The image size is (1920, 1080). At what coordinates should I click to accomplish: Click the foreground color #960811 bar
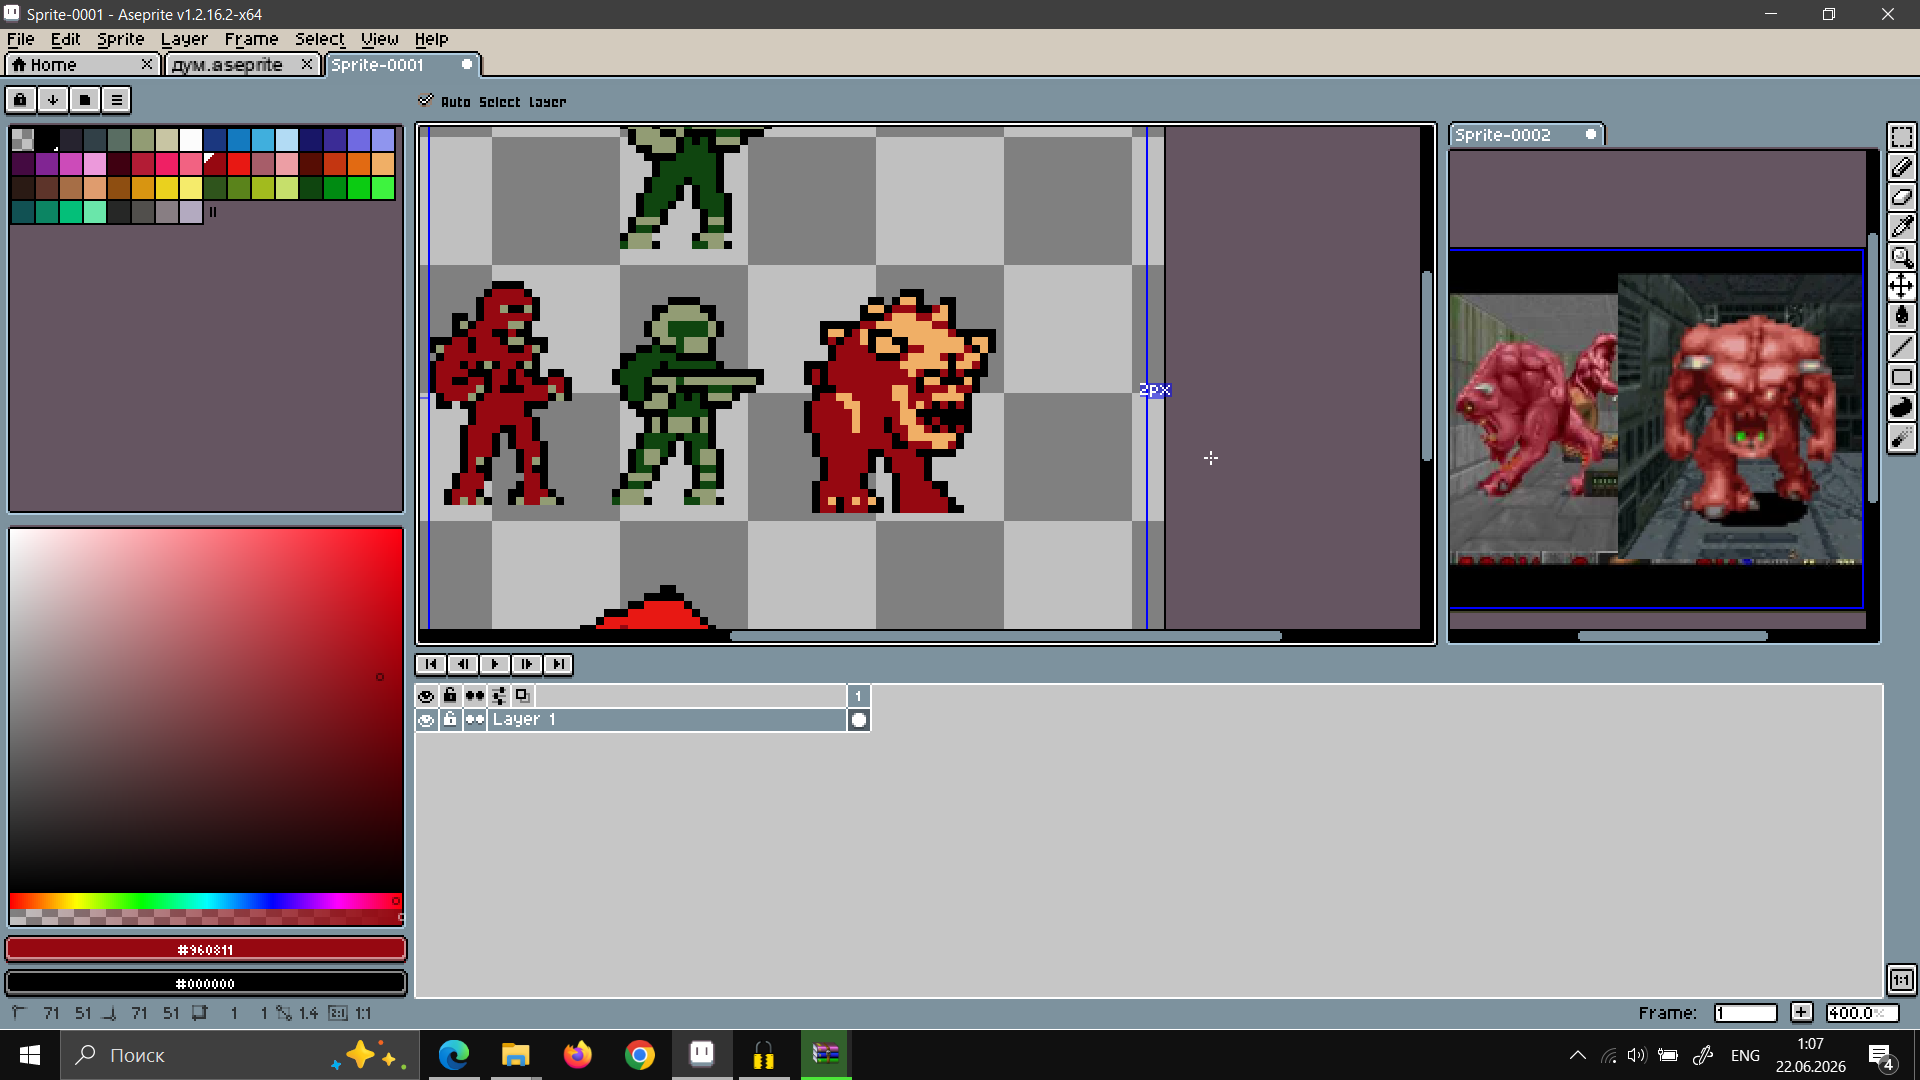click(206, 949)
